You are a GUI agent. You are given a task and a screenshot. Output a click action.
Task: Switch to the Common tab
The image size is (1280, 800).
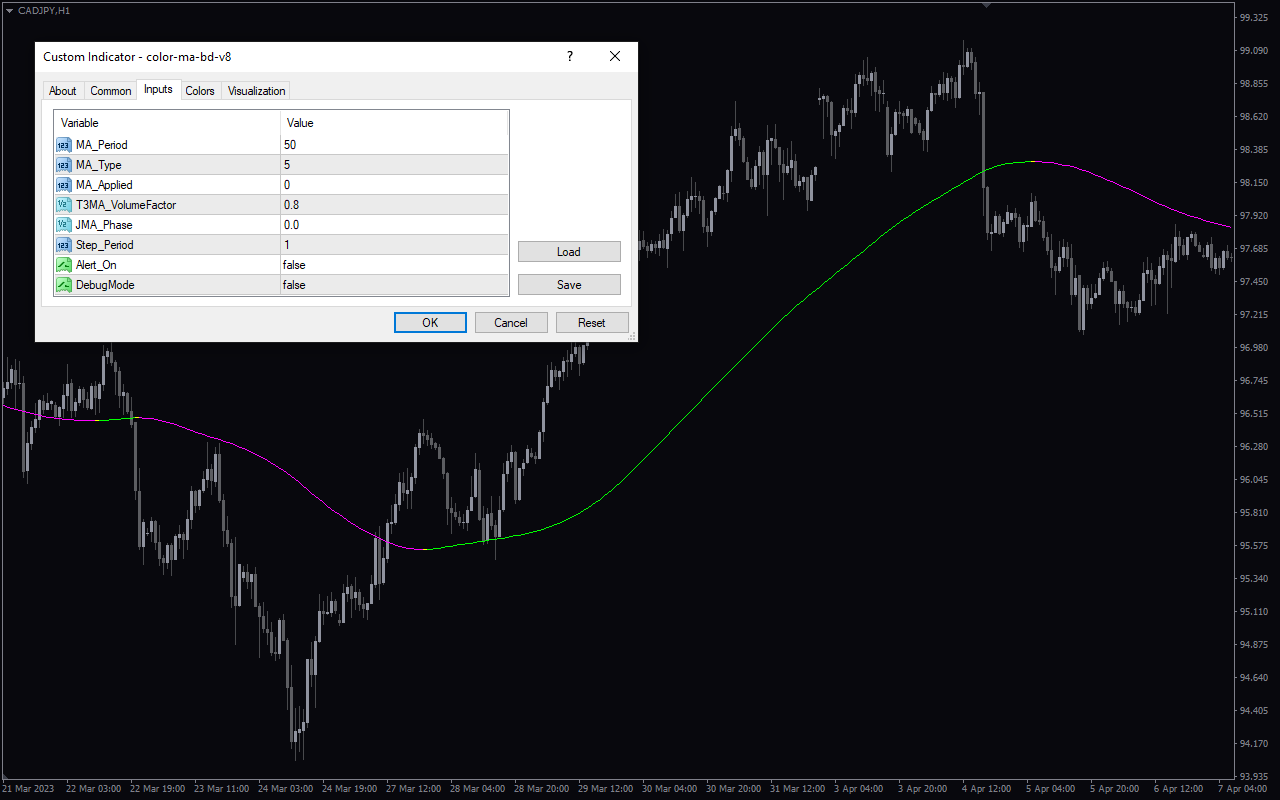pos(111,91)
